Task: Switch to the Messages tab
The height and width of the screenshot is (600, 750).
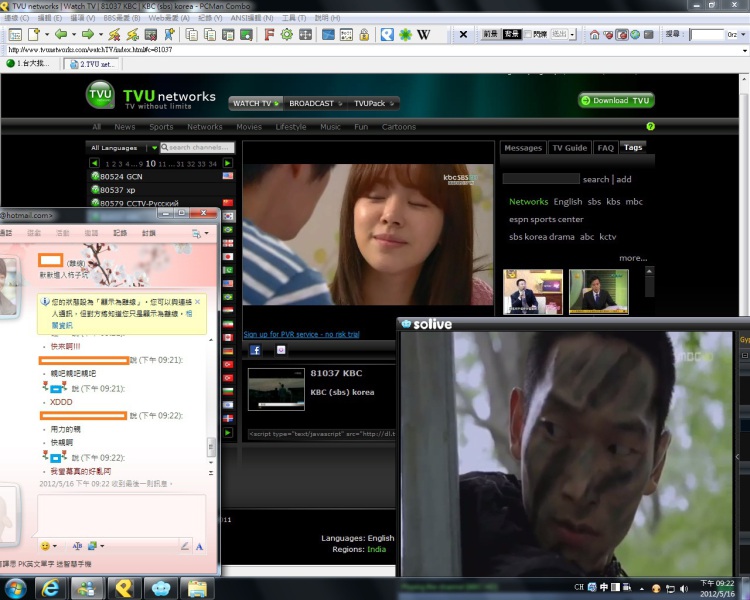Action: [x=523, y=148]
